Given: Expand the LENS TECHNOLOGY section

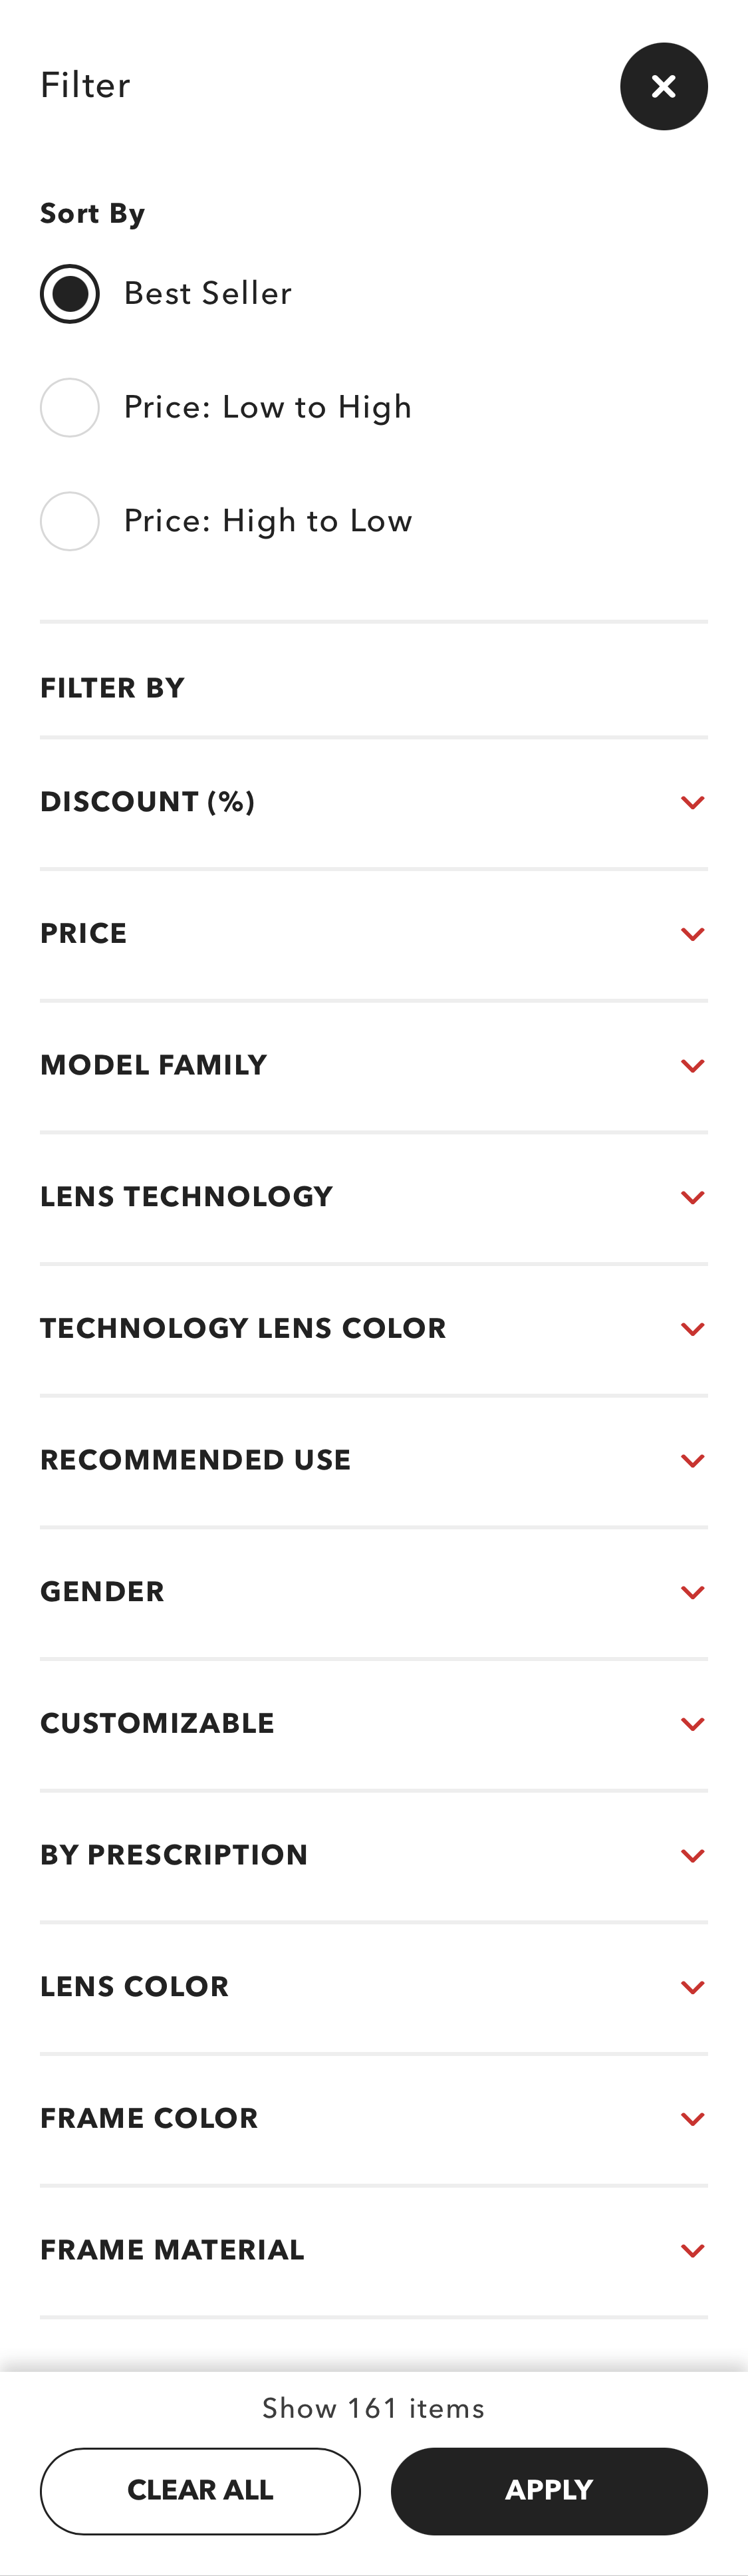Looking at the screenshot, I should (x=374, y=1197).
